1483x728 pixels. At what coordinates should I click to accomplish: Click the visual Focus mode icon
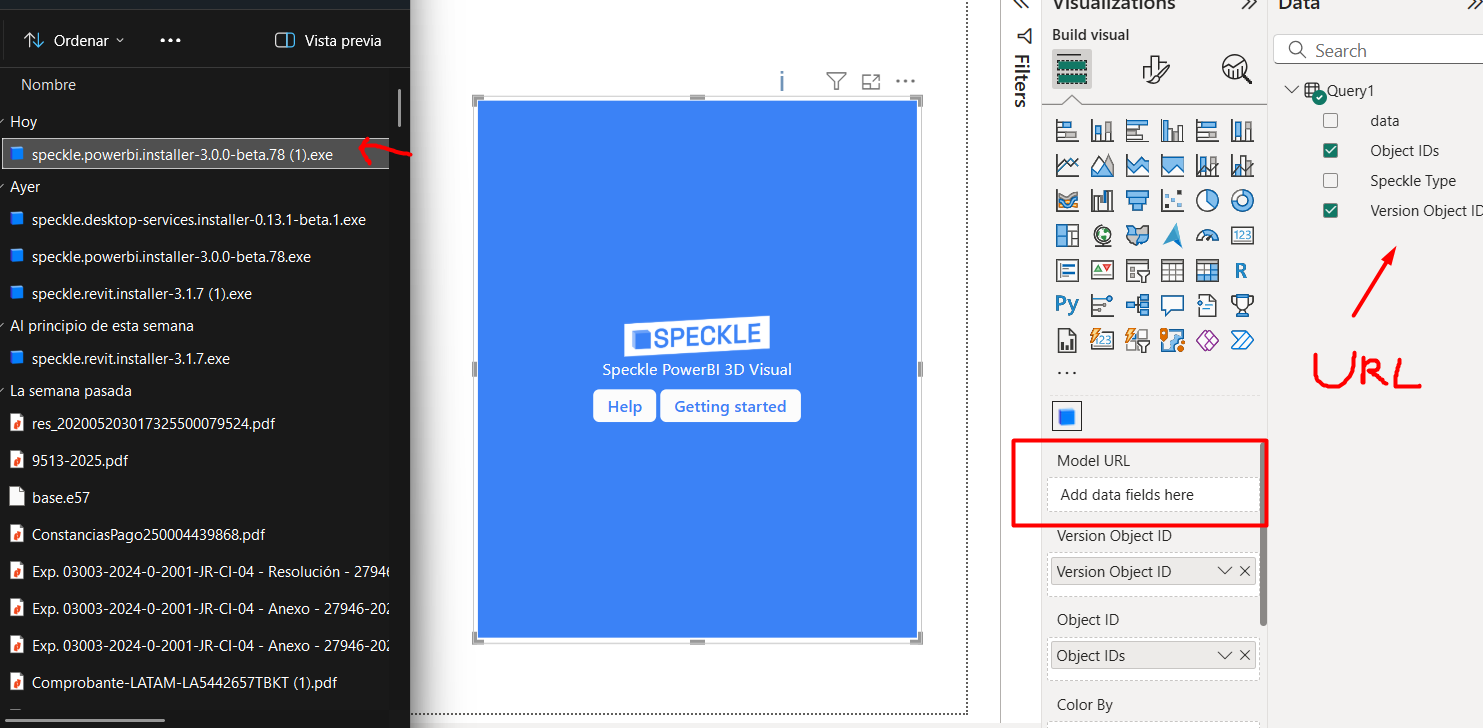(871, 82)
